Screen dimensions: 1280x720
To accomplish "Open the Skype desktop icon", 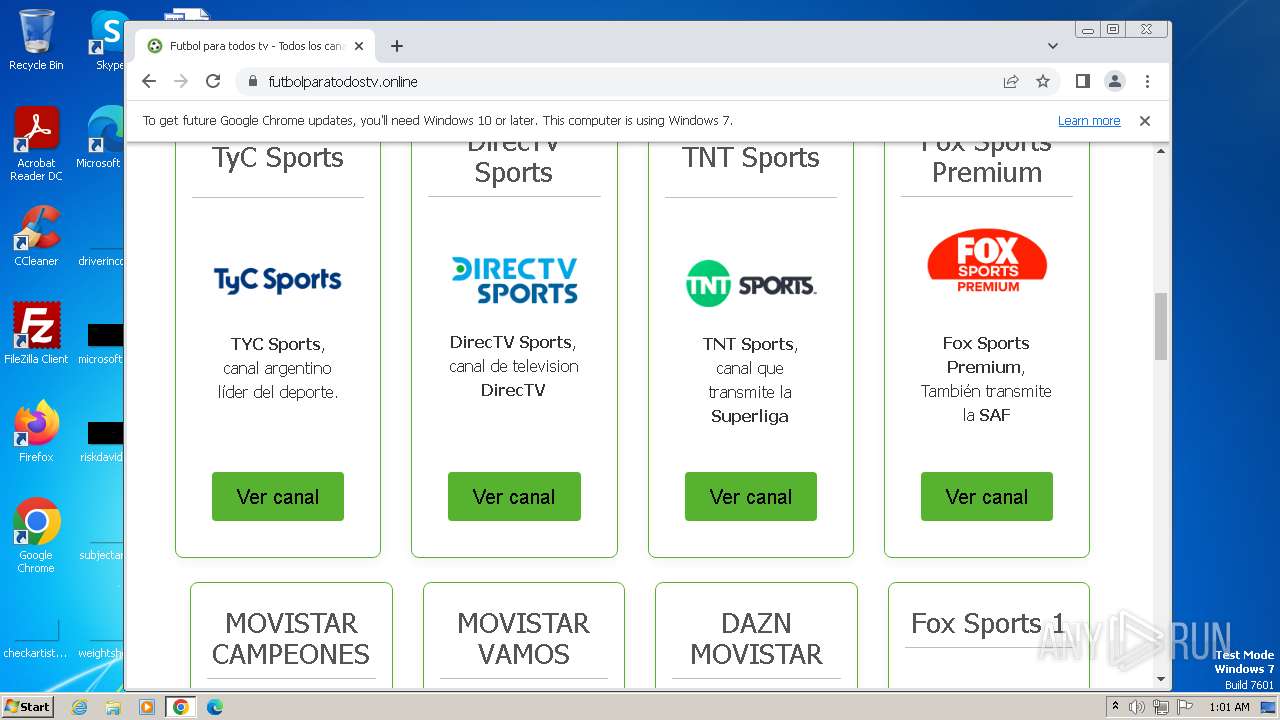I will coord(108,40).
